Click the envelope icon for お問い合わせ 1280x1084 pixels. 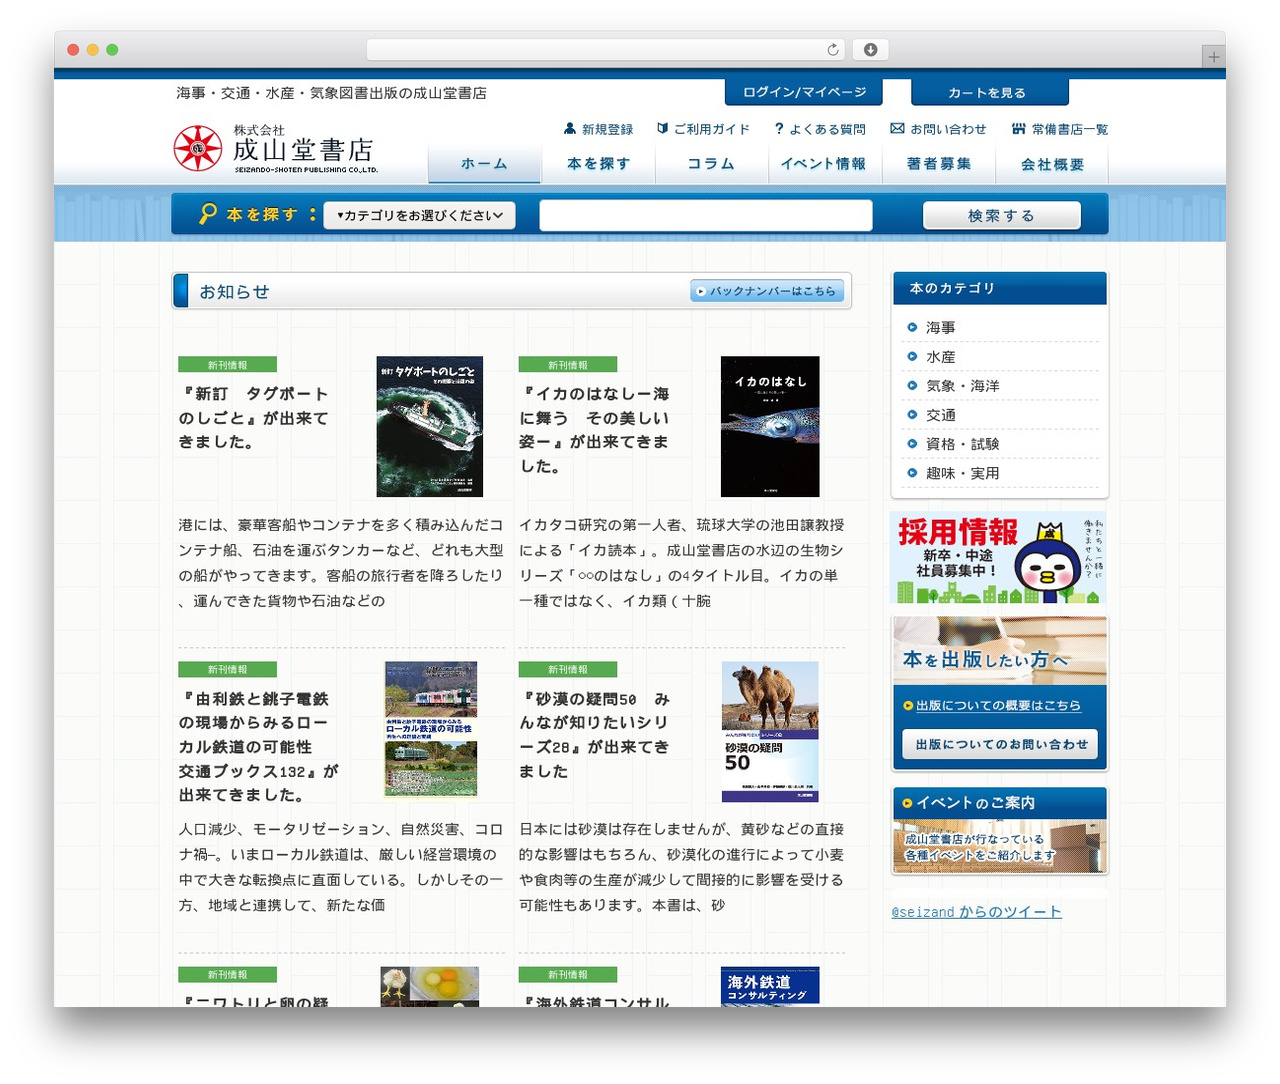click(x=897, y=129)
